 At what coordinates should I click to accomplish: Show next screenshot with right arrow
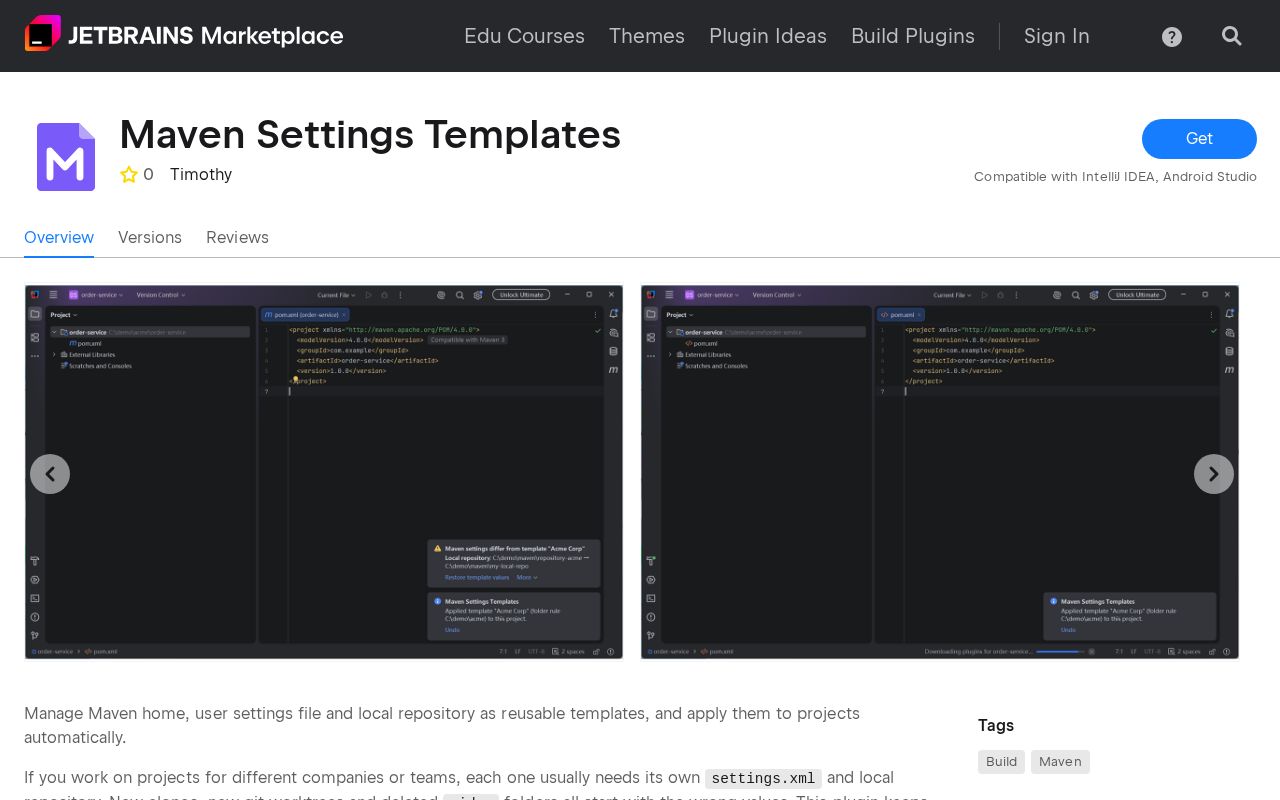pyautogui.click(x=1214, y=474)
